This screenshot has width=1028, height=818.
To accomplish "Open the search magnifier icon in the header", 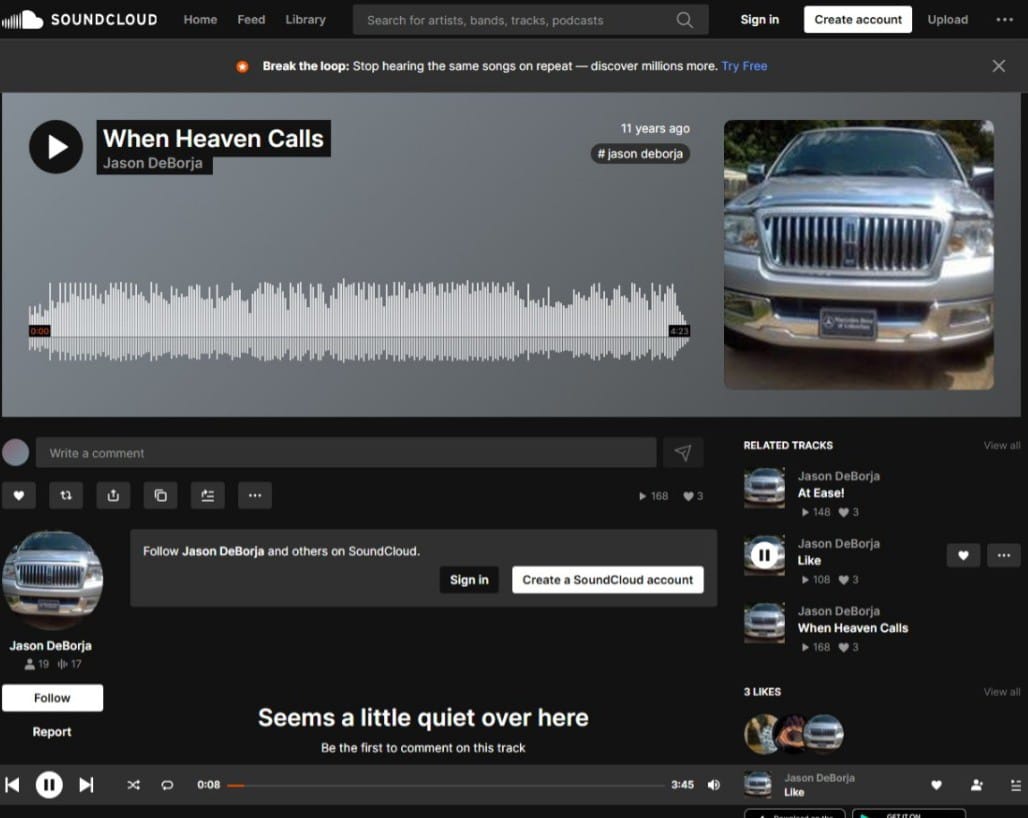I will pos(685,20).
